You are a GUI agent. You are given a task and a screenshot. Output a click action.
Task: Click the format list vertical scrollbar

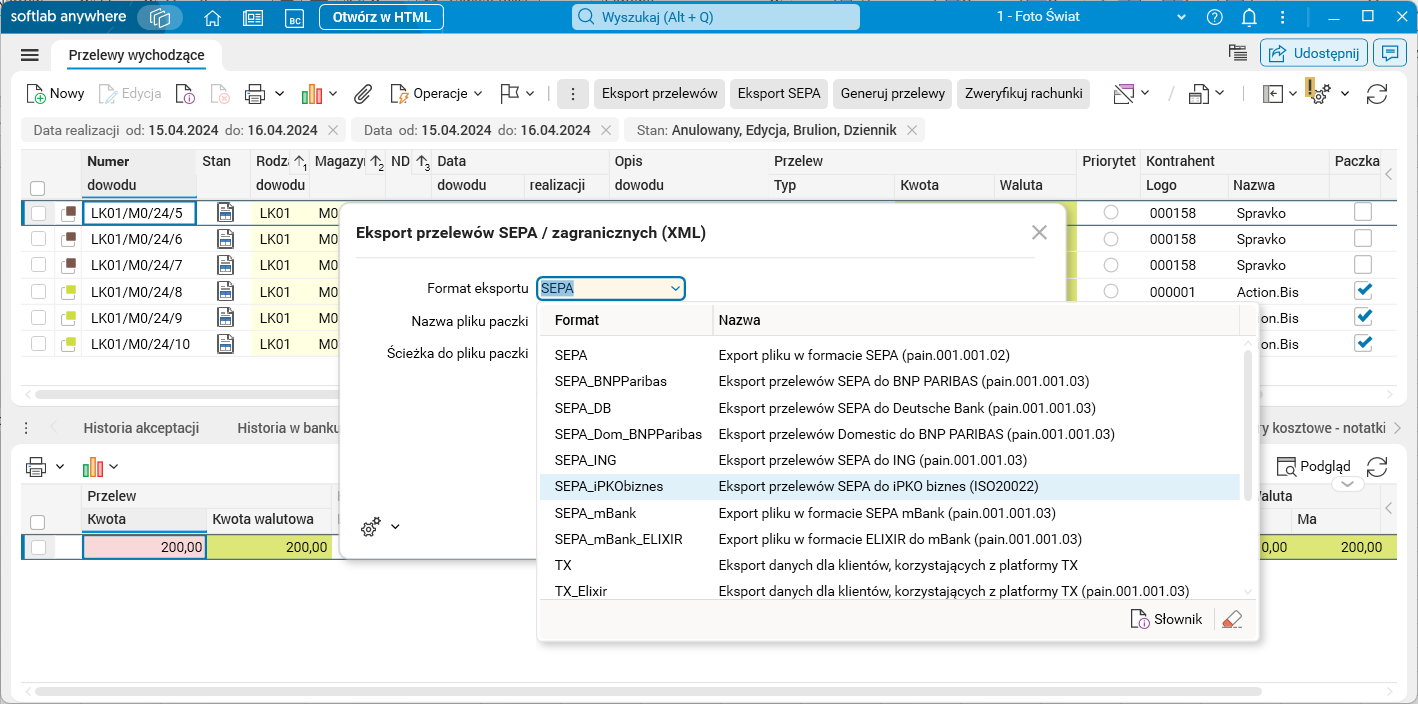1247,420
